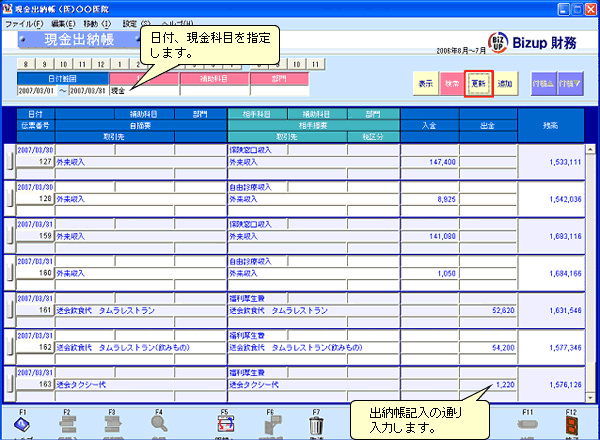Click 保険窓口収入 account in voucher 159 row
Image resolution: width=600 pixels, height=440 pixels.
250,224
